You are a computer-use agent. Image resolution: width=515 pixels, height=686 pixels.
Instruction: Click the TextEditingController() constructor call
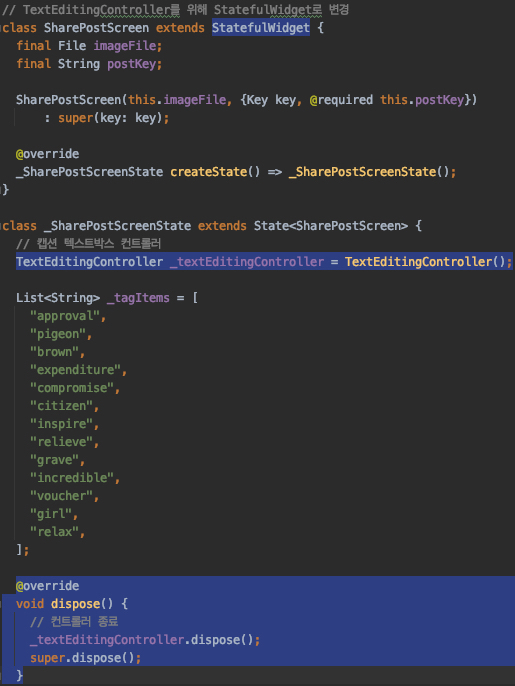425,262
